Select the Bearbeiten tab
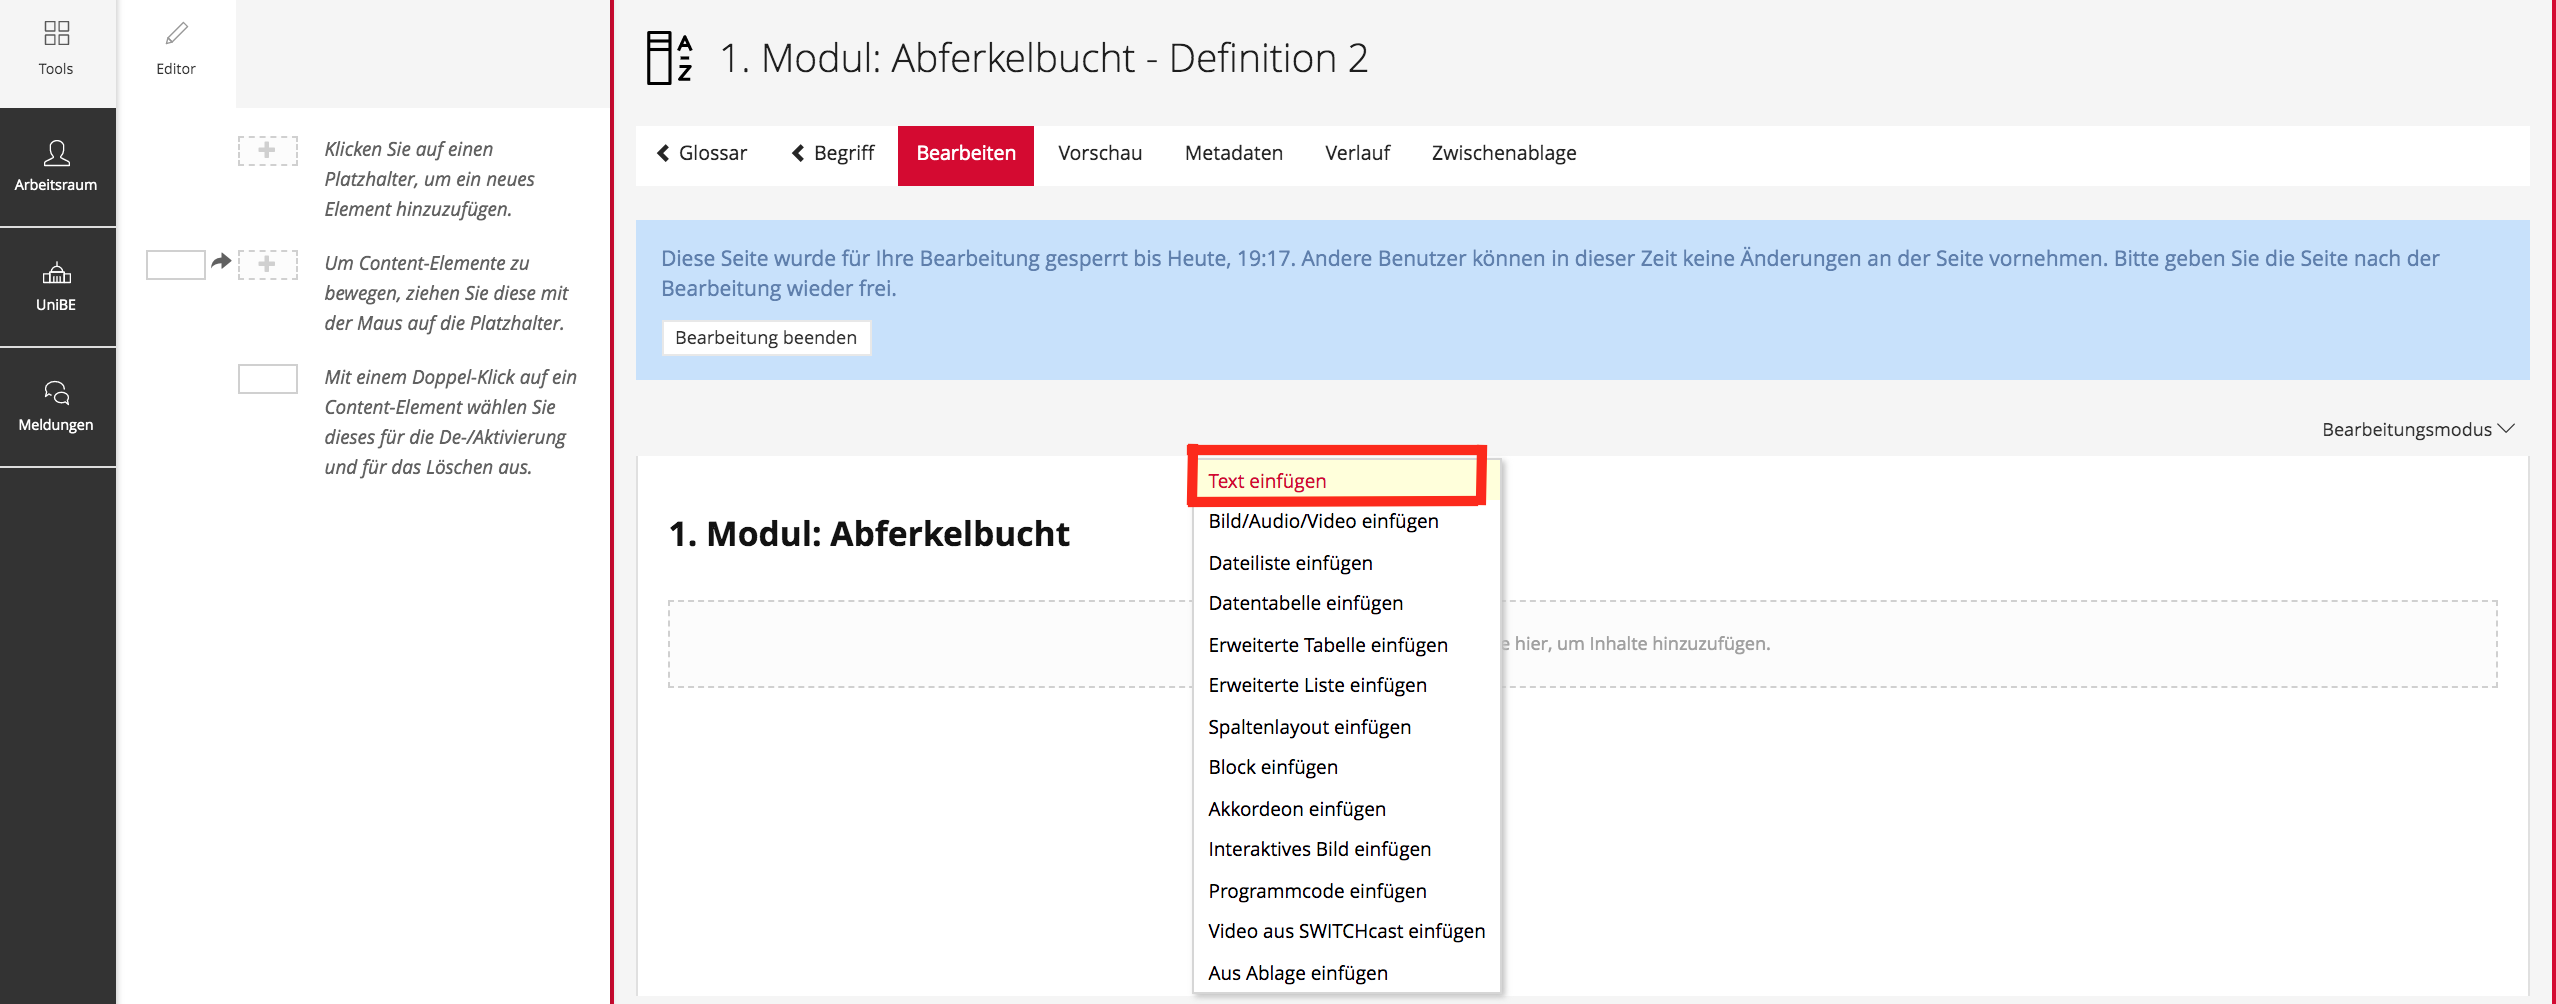2556x1004 pixels. coord(966,155)
